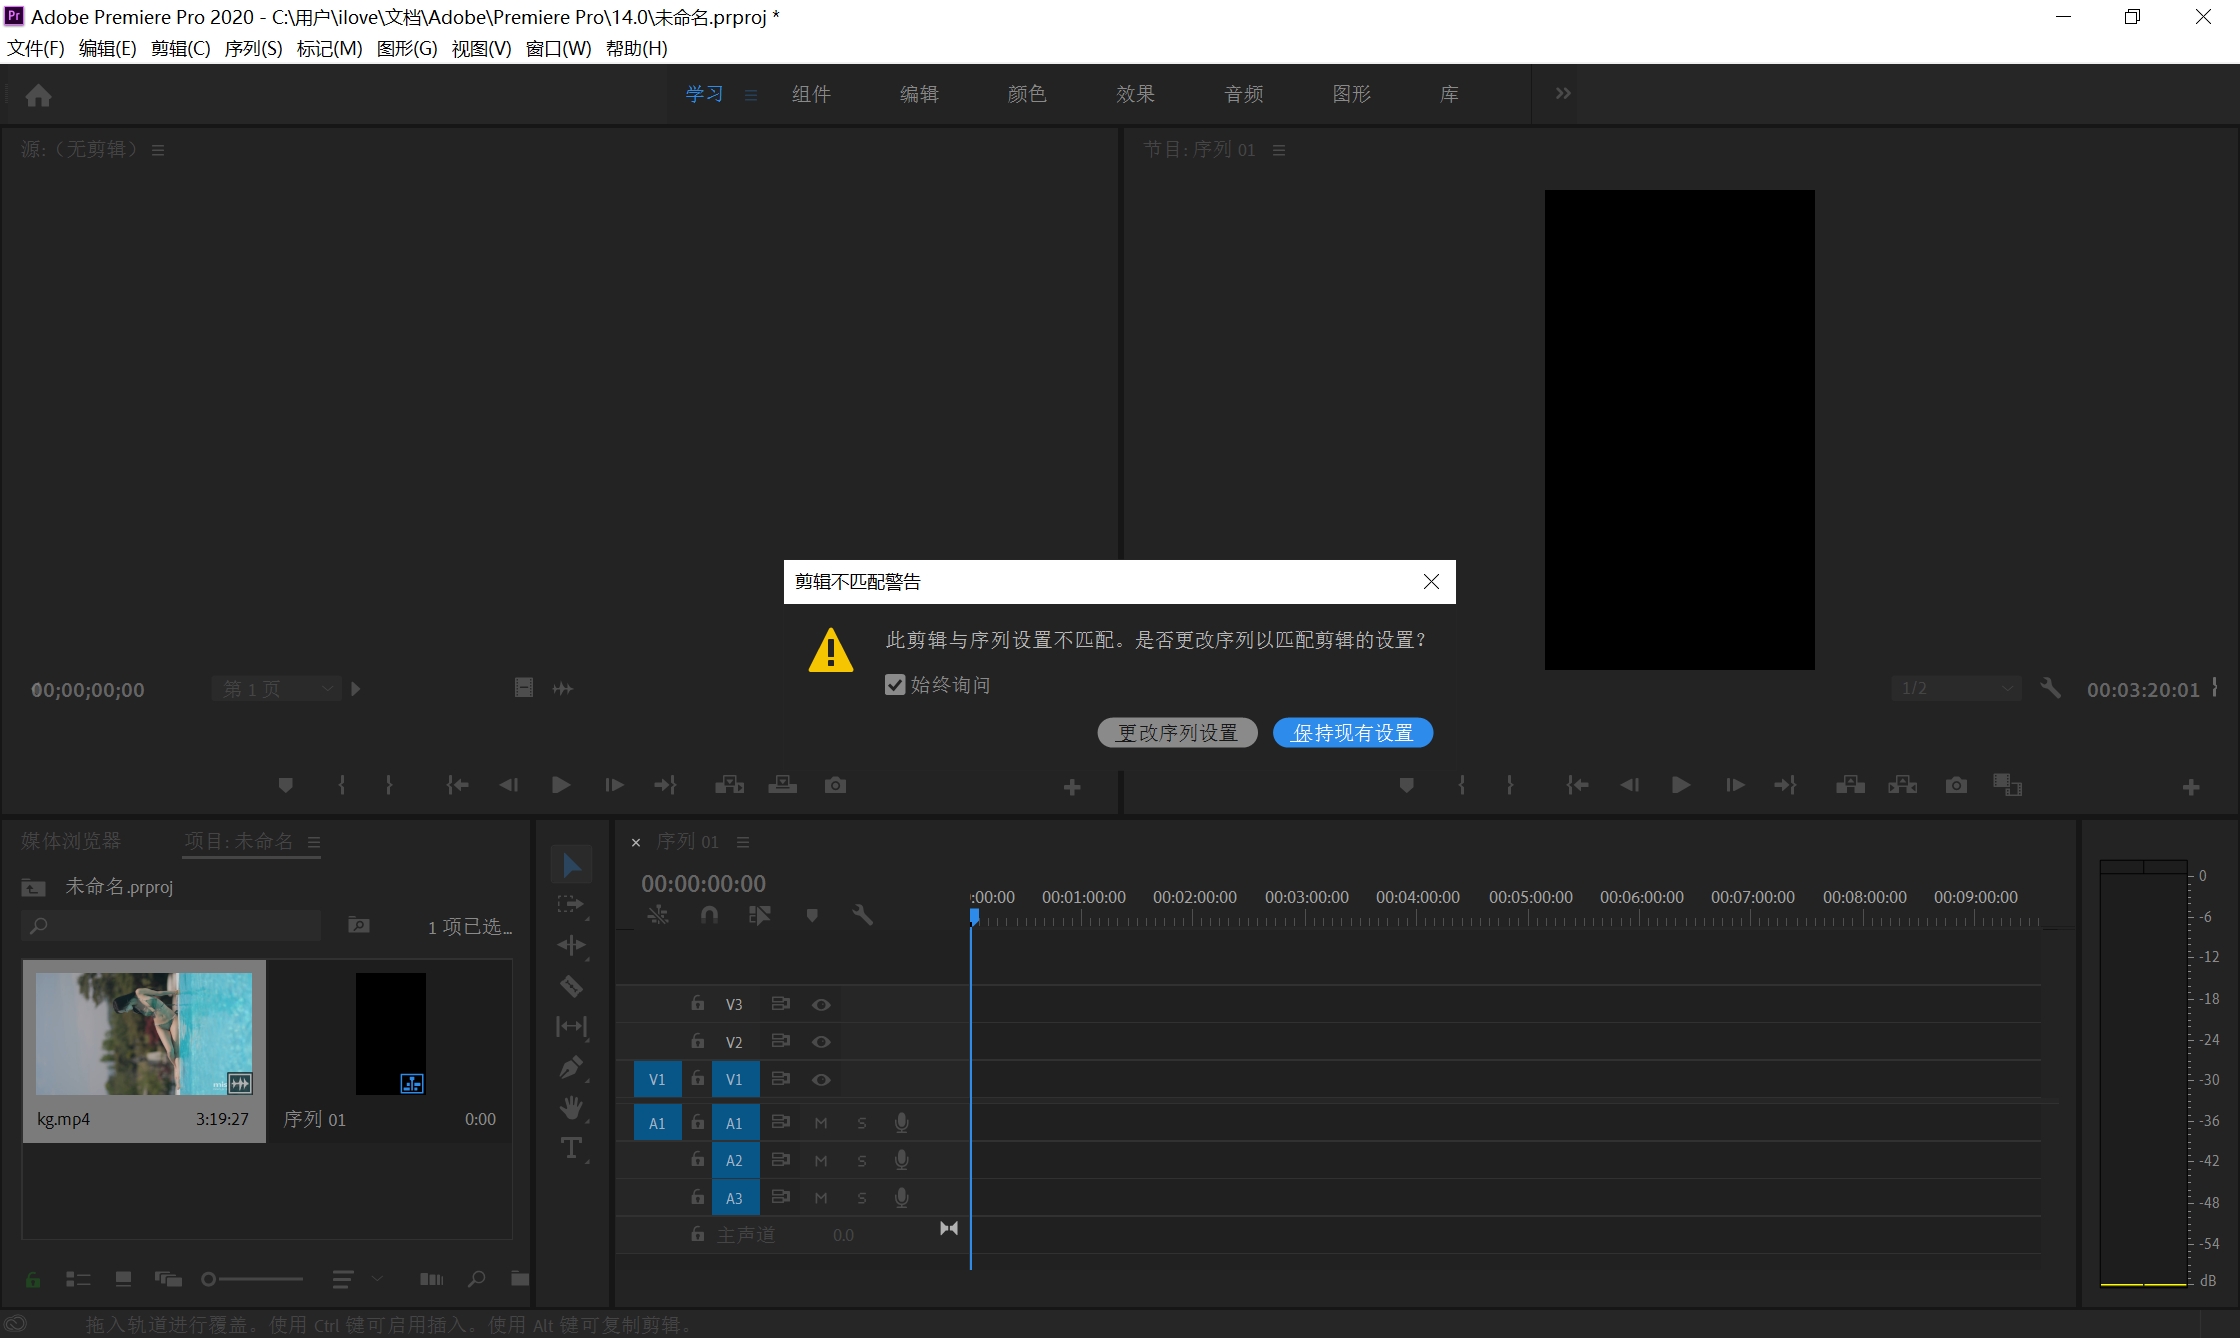Expand workspace overflow chevron
Image resolution: width=2240 pixels, height=1338 pixels.
pyautogui.click(x=1562, y=93)
